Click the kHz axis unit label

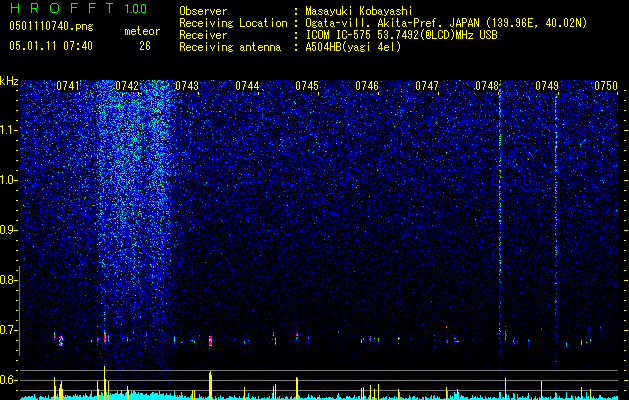pos(9,81)
